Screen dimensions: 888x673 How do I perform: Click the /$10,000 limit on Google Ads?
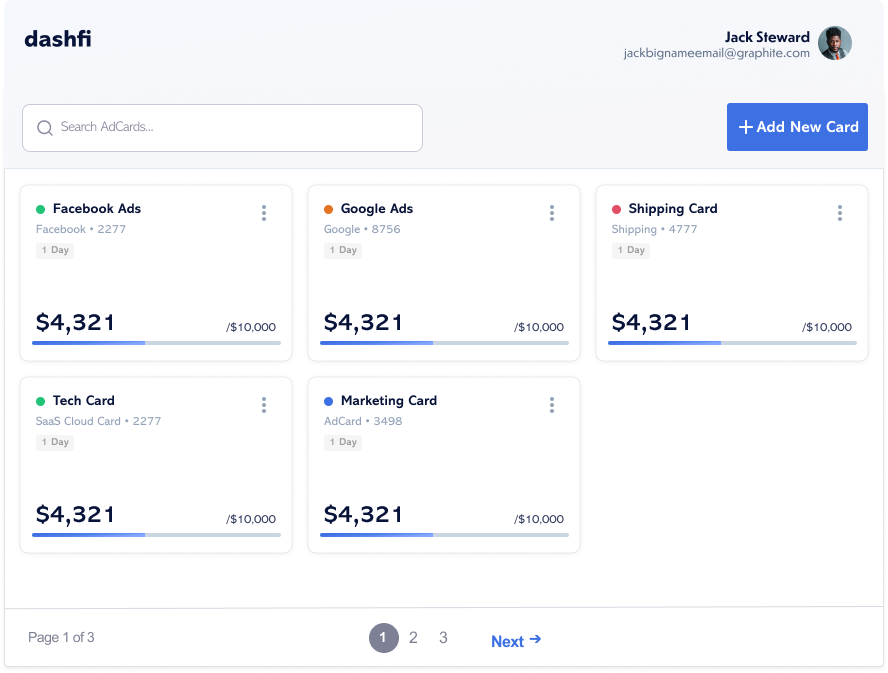point(539,327)
